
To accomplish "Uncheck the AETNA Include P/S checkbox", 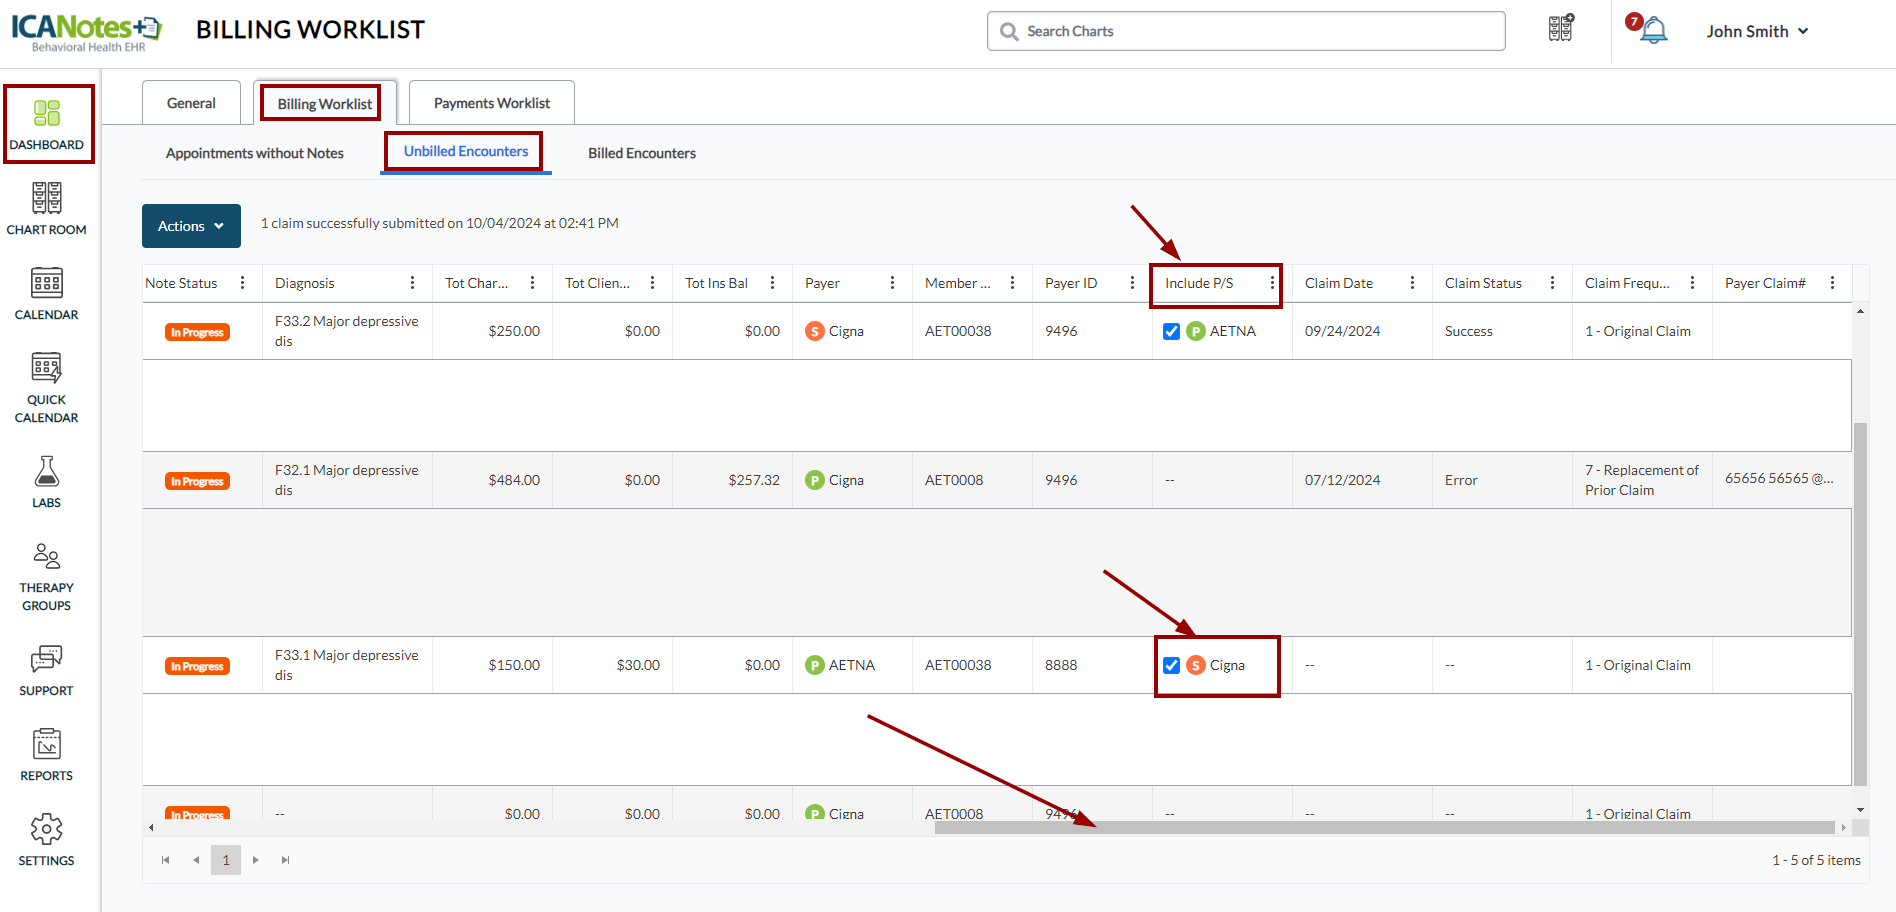I will coord(1171,331).
